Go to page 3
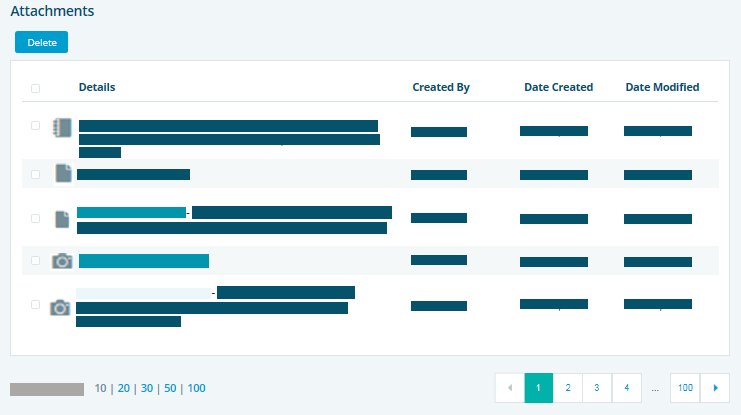The height and width of the screenshot is (415, 741). click(597, 388)
